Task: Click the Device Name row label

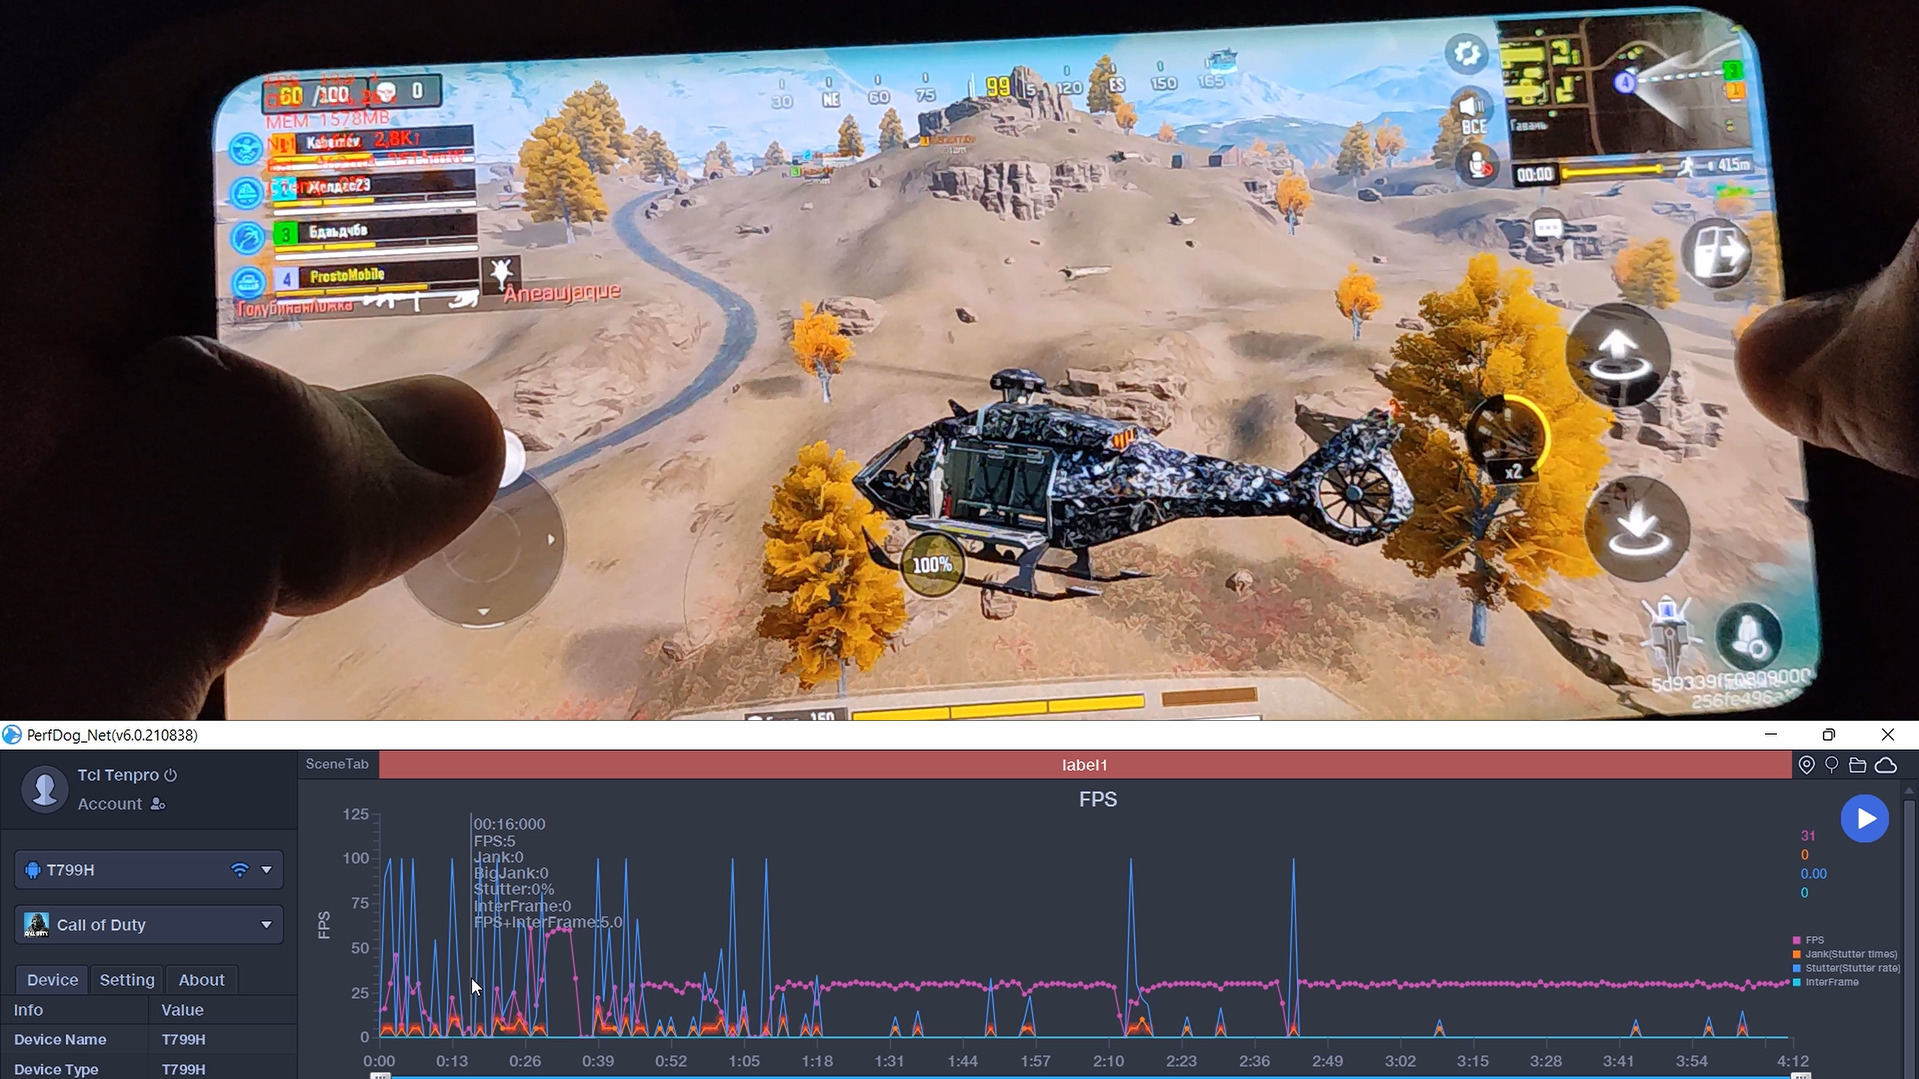Action: (60, 1040)
